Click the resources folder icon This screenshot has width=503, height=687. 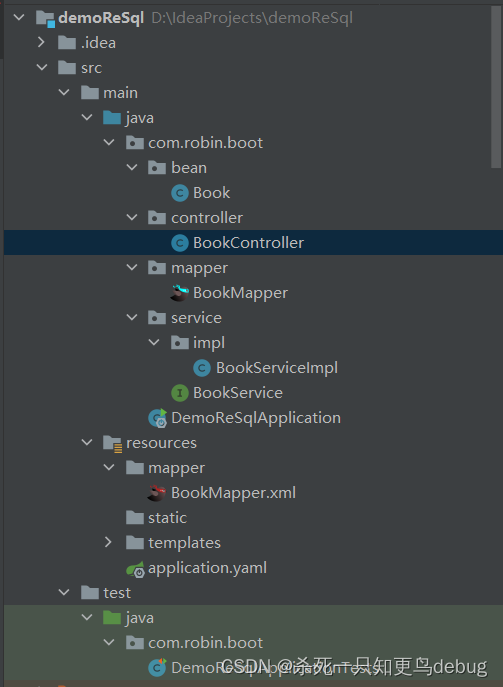[113, 443]
